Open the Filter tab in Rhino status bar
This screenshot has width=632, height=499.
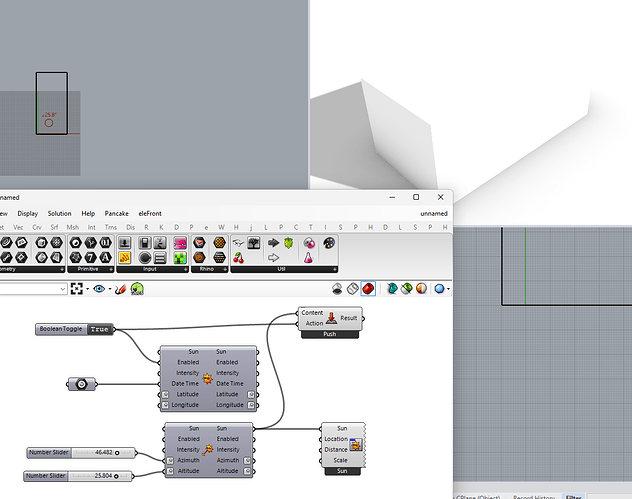click(x=573, y=497)
